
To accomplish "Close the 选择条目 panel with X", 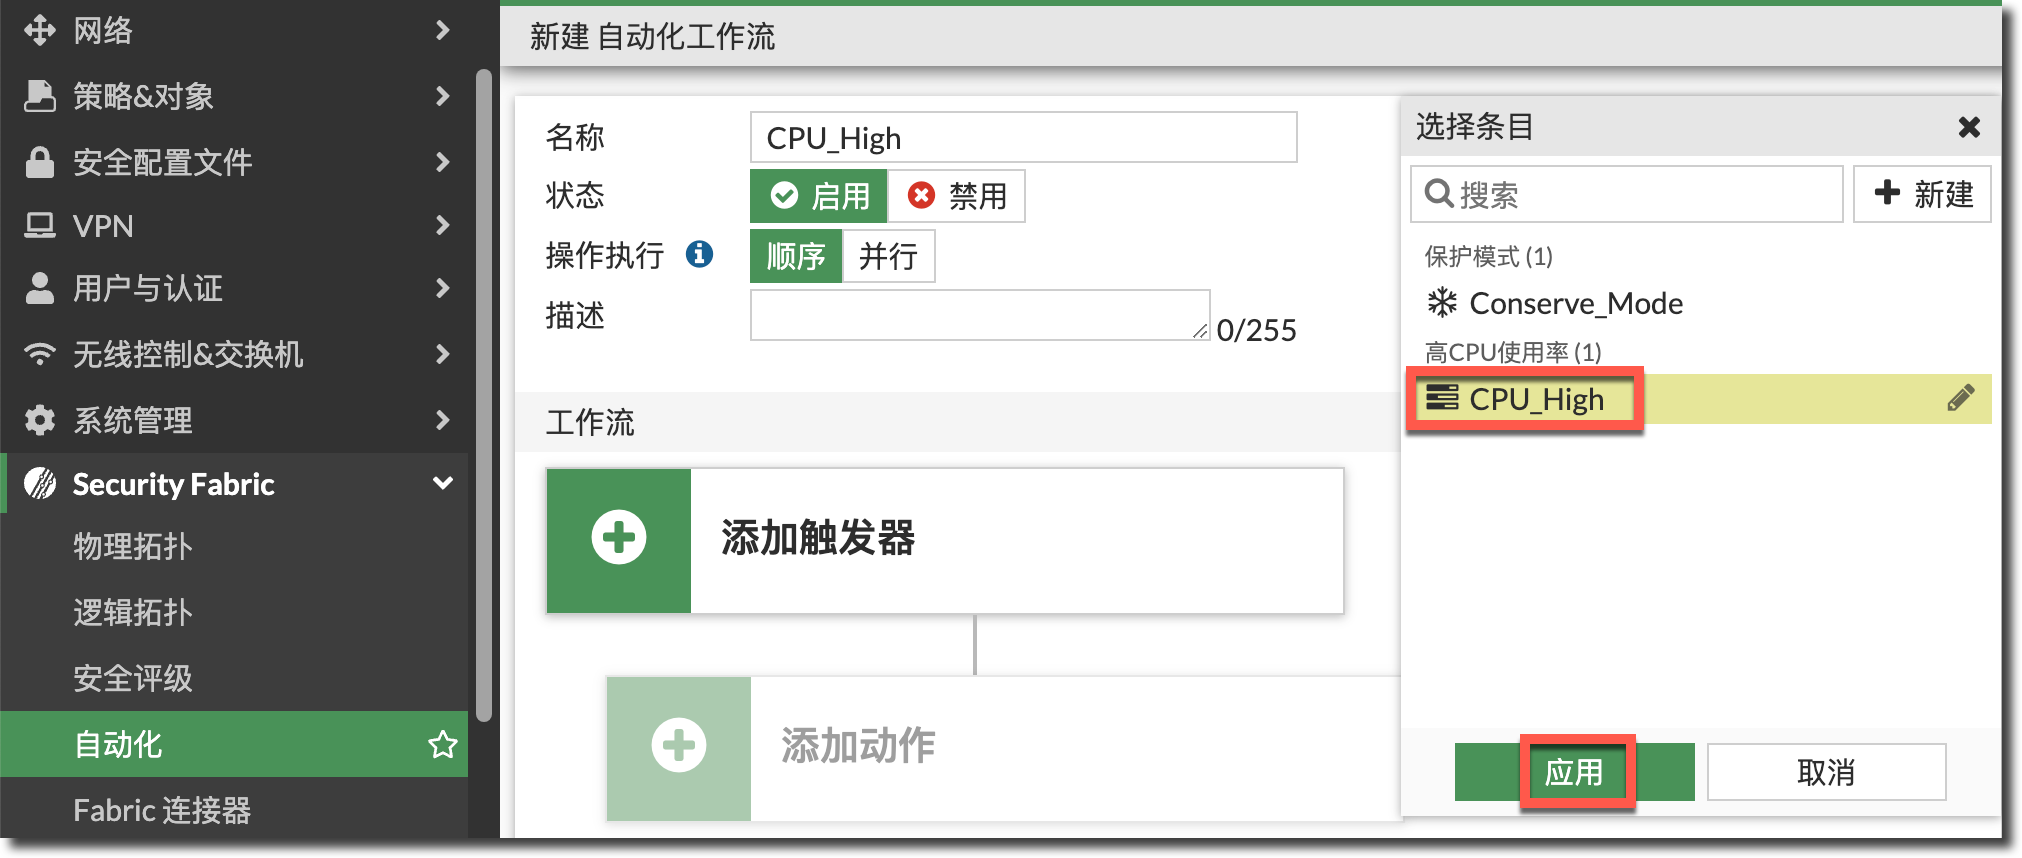I will click(1968, 127).
